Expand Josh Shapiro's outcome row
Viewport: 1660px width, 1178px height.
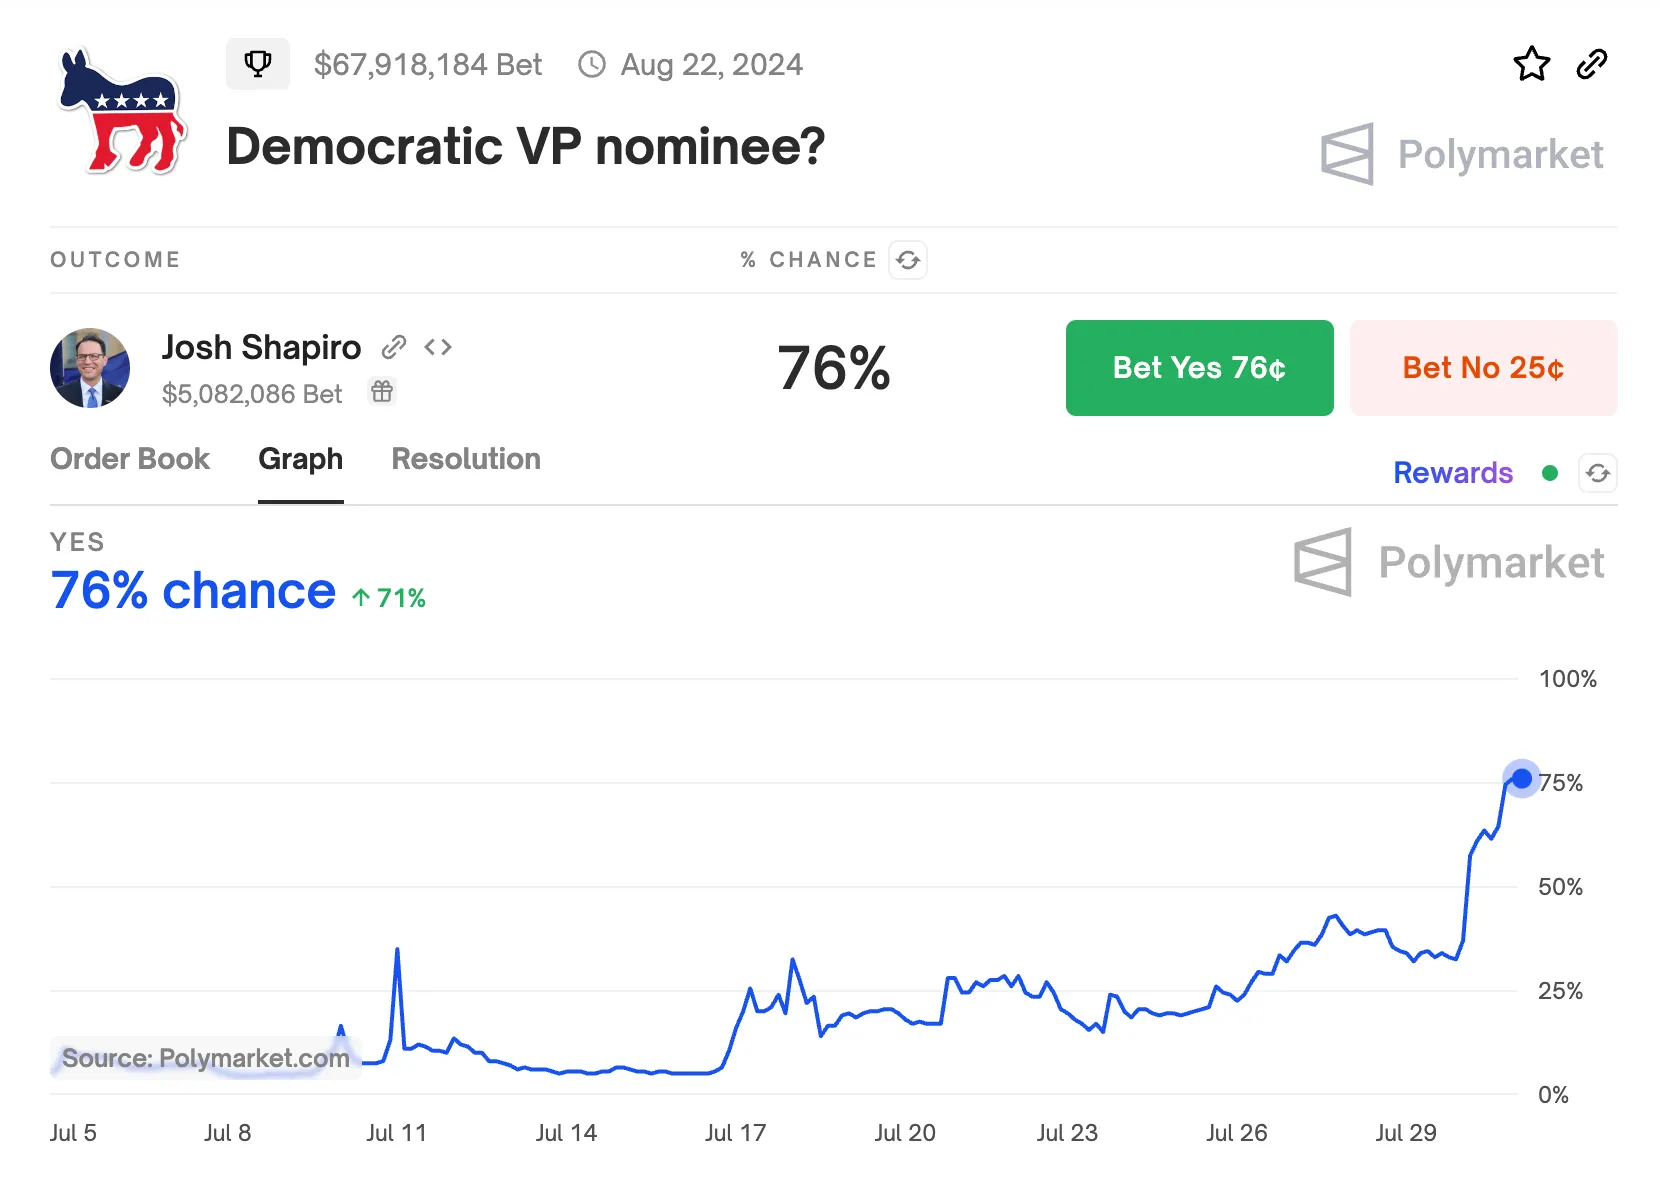pos(262,347)
